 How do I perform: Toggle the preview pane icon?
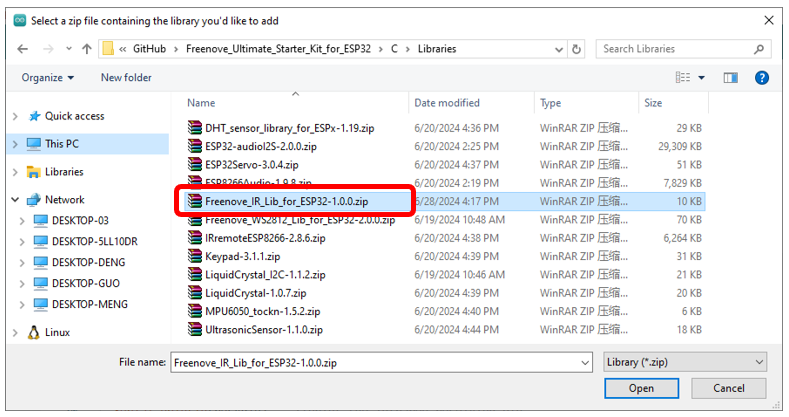(x=731, y=77)
